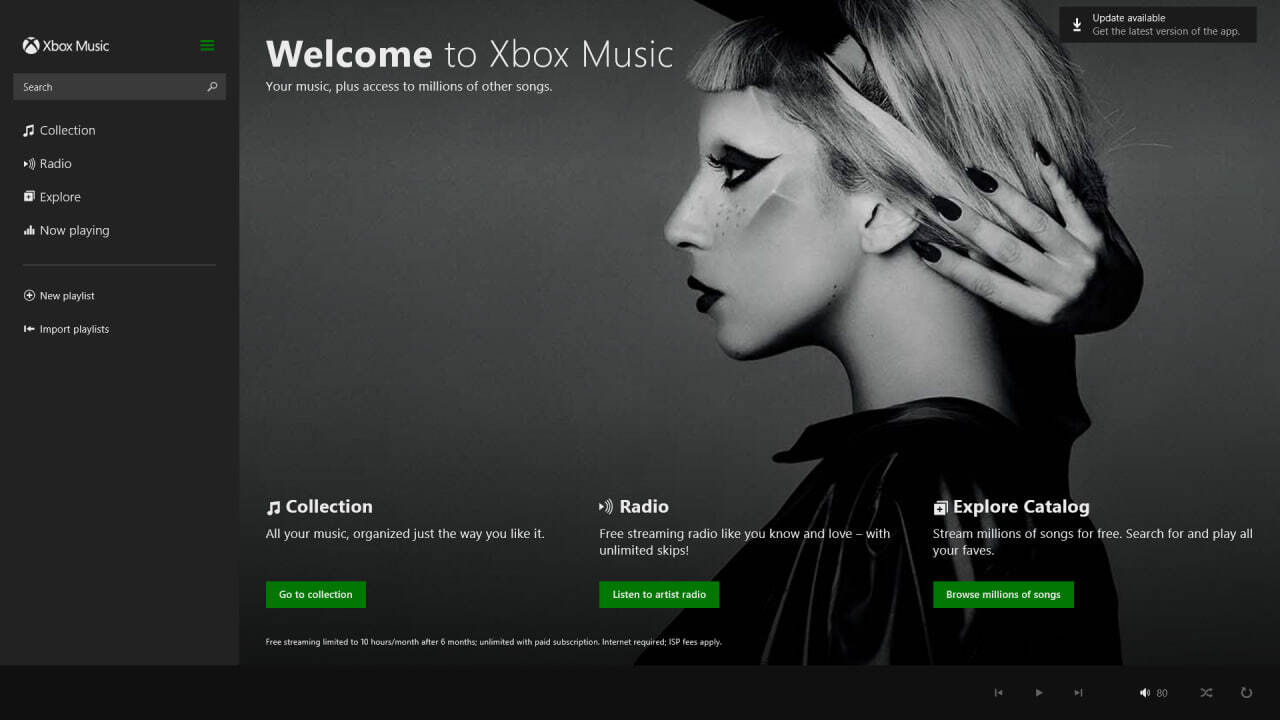Click the Now playing bars icon
Viewport: 1280px width, 720px height.
click(29, 231)
